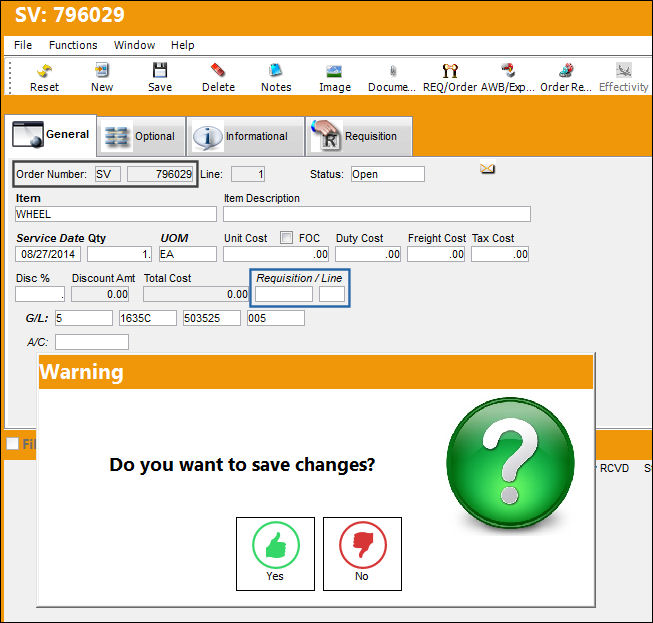The height and width of the screenshot is (623, 653).
Task: Click the envelope mail icon near Status
Action: (487, 168)
